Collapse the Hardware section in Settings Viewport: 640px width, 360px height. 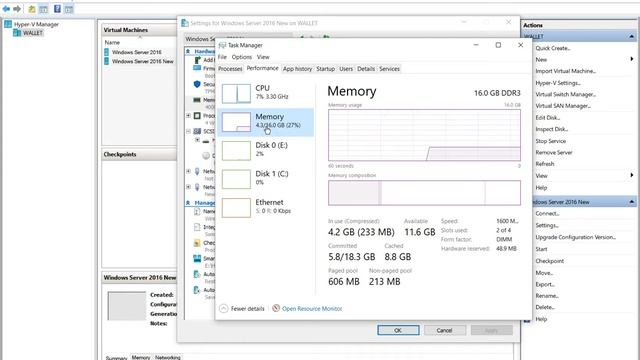188,51
